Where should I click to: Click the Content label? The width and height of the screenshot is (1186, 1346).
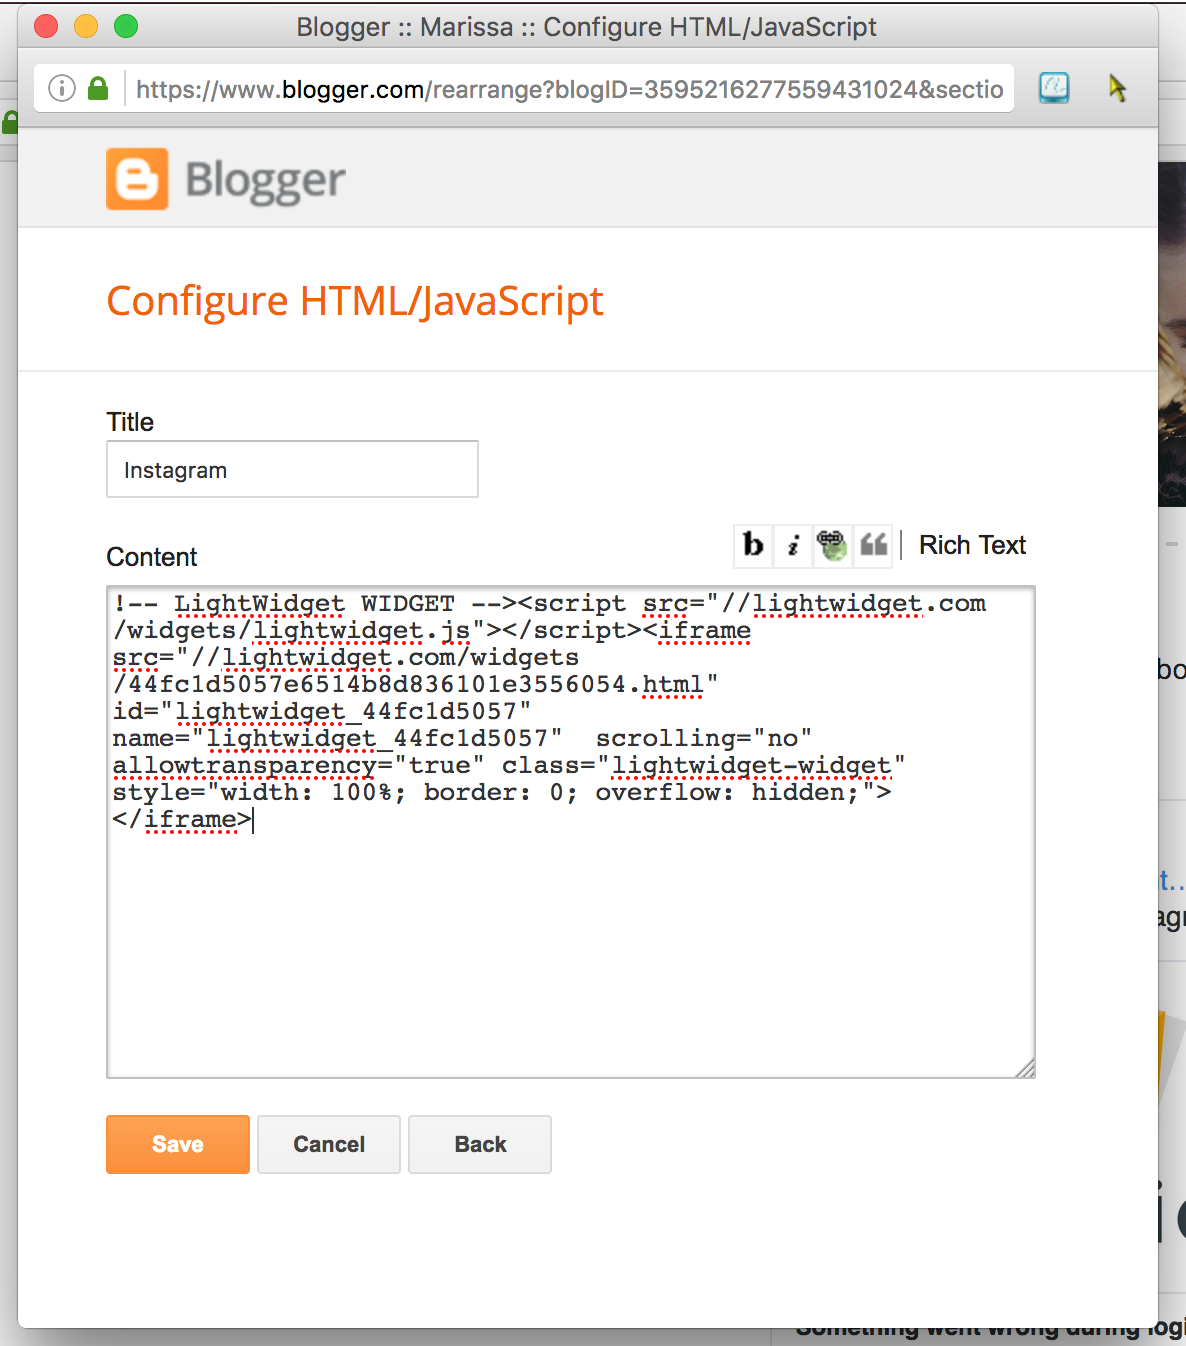(x=152, y=557)
